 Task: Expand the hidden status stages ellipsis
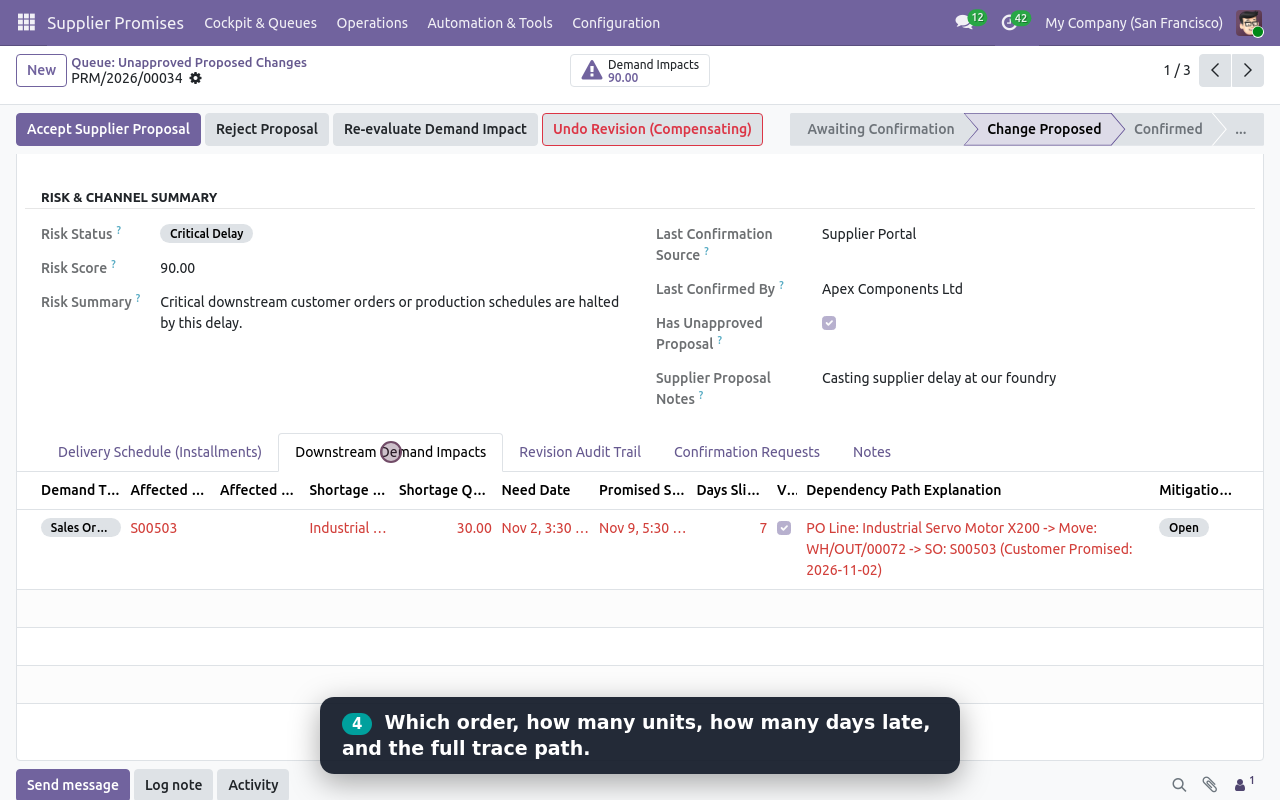[1241, 129]
